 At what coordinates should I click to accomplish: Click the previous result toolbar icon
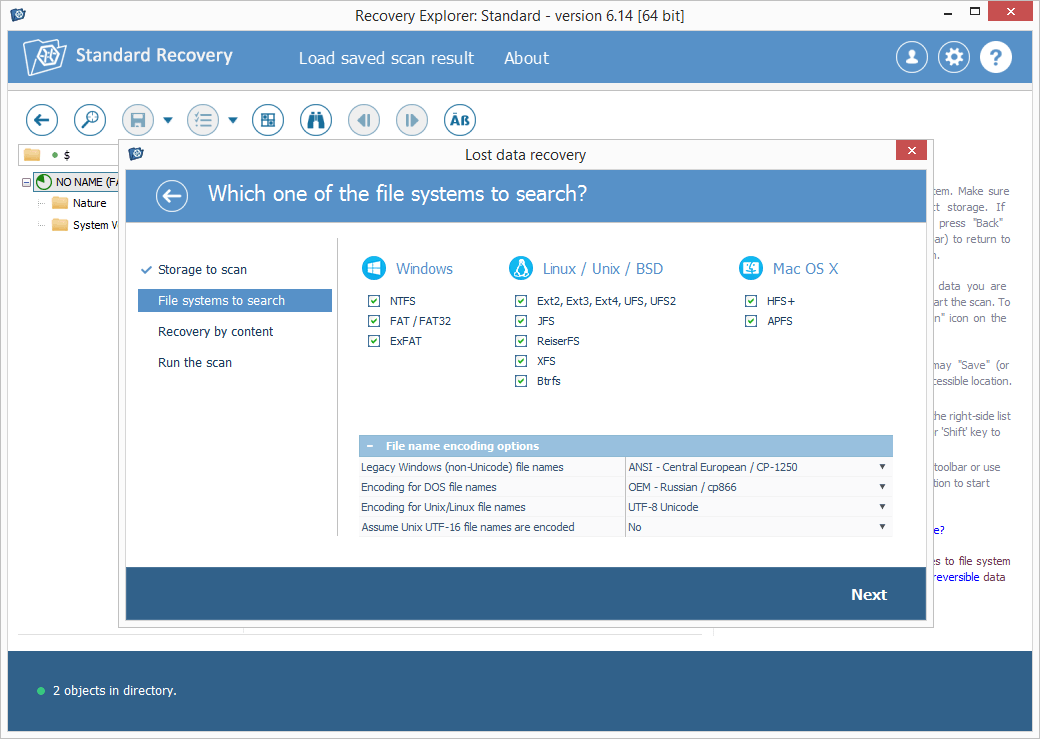(364, 120)
